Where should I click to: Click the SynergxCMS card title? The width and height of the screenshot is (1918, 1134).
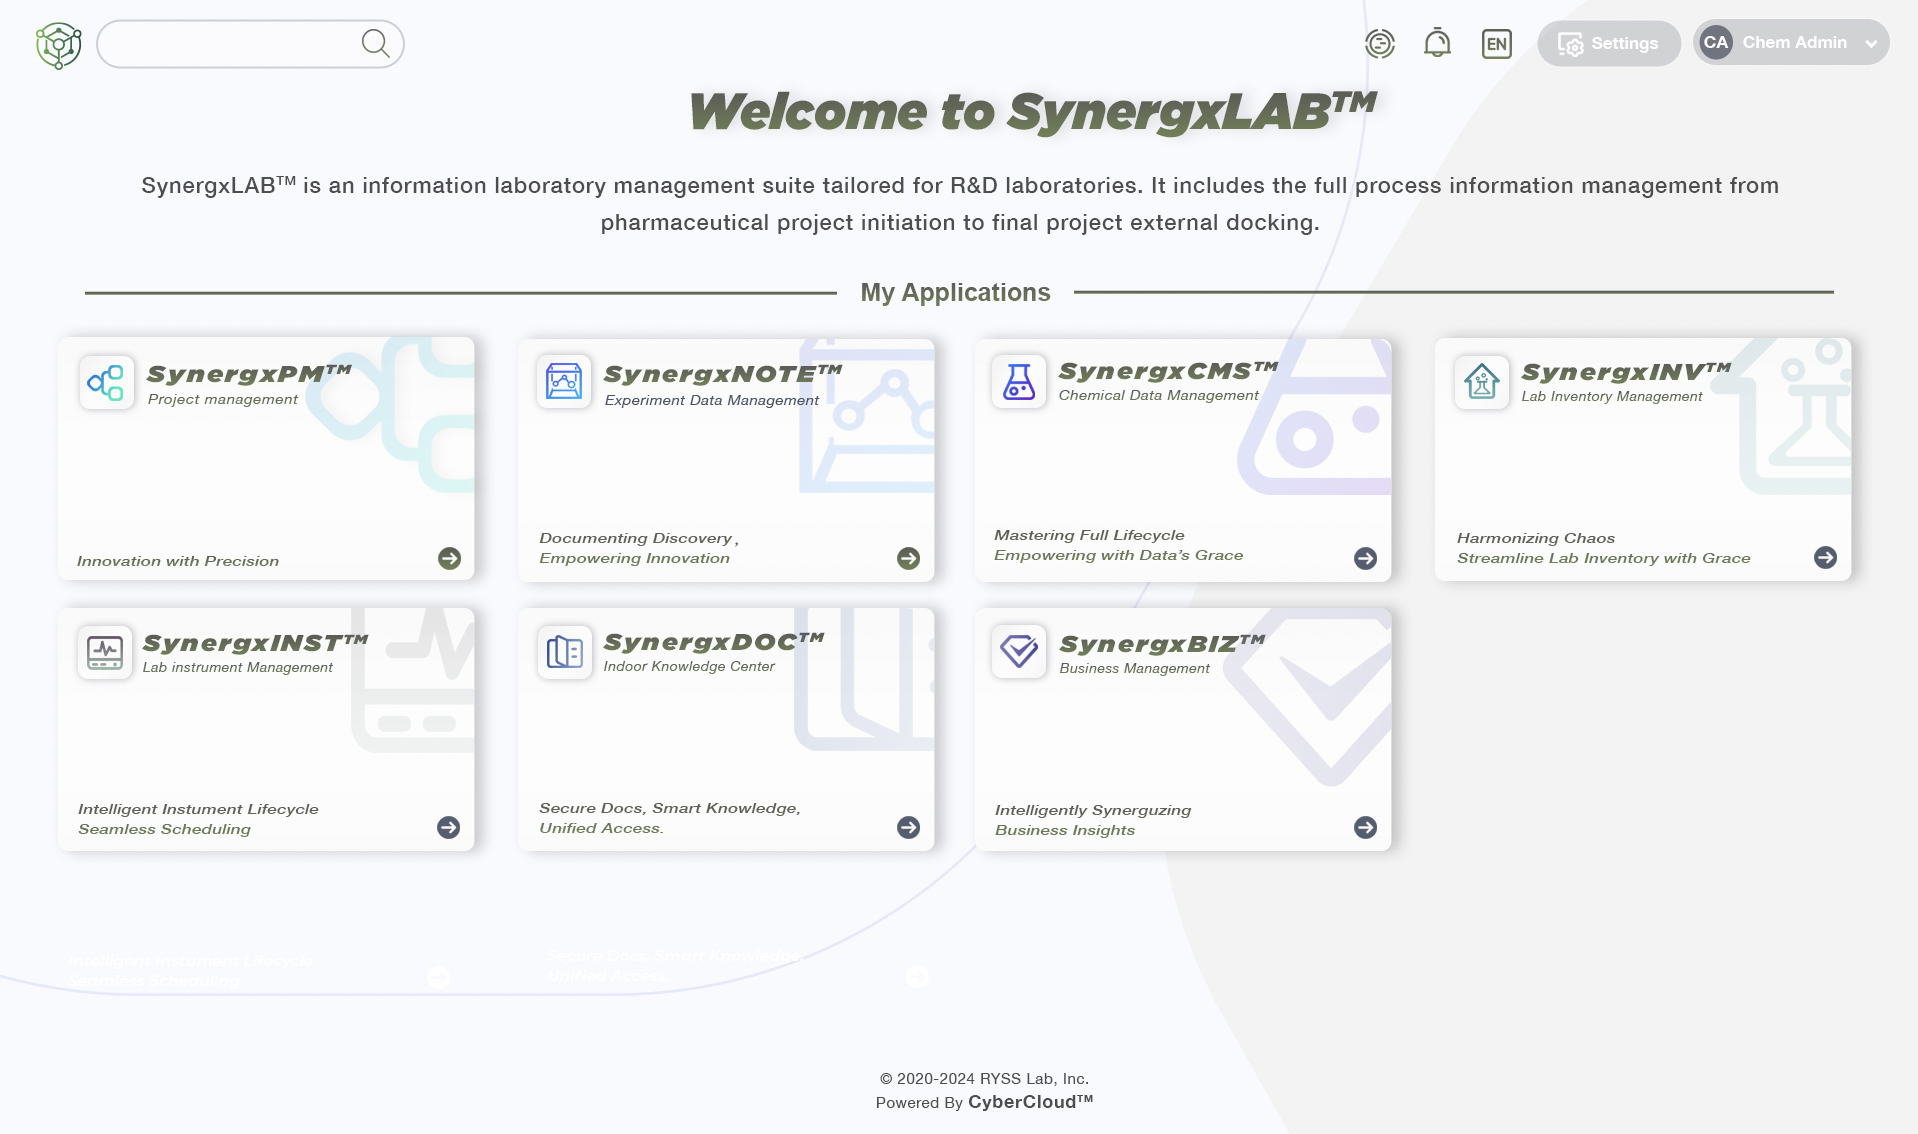[1168, 371]
